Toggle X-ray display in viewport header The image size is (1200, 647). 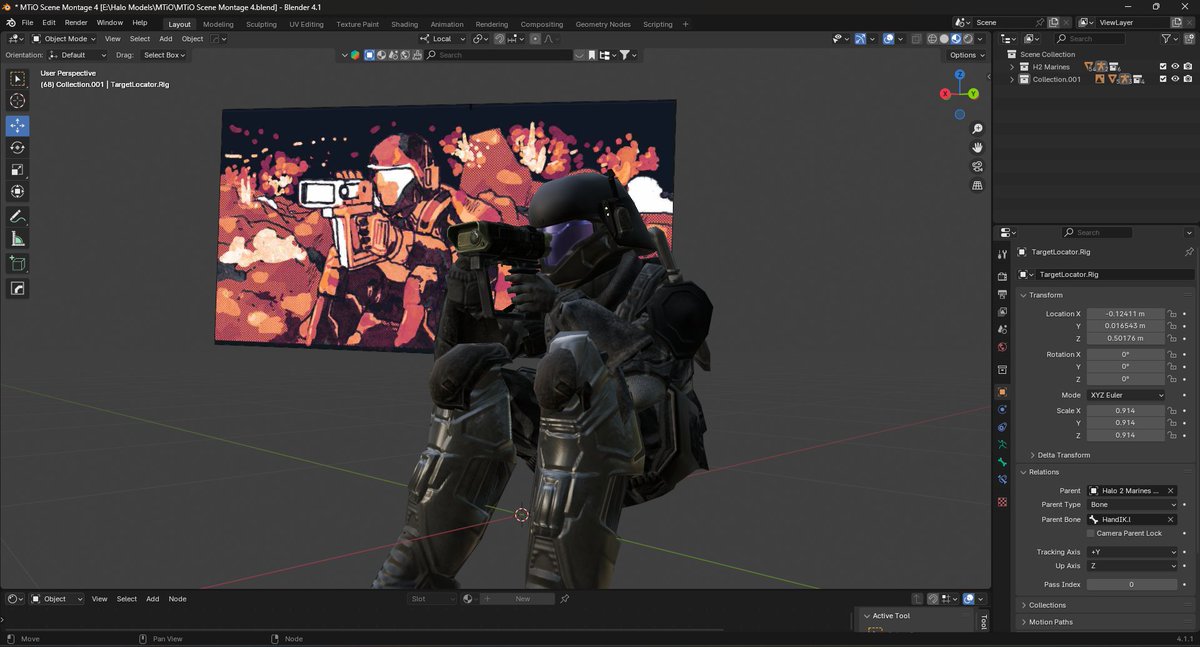coord(916,39)
